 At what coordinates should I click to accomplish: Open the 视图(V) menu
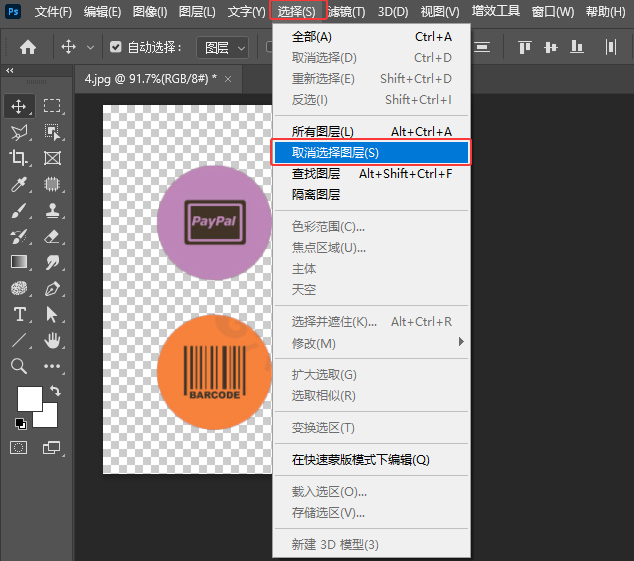(x=440, y=12)
